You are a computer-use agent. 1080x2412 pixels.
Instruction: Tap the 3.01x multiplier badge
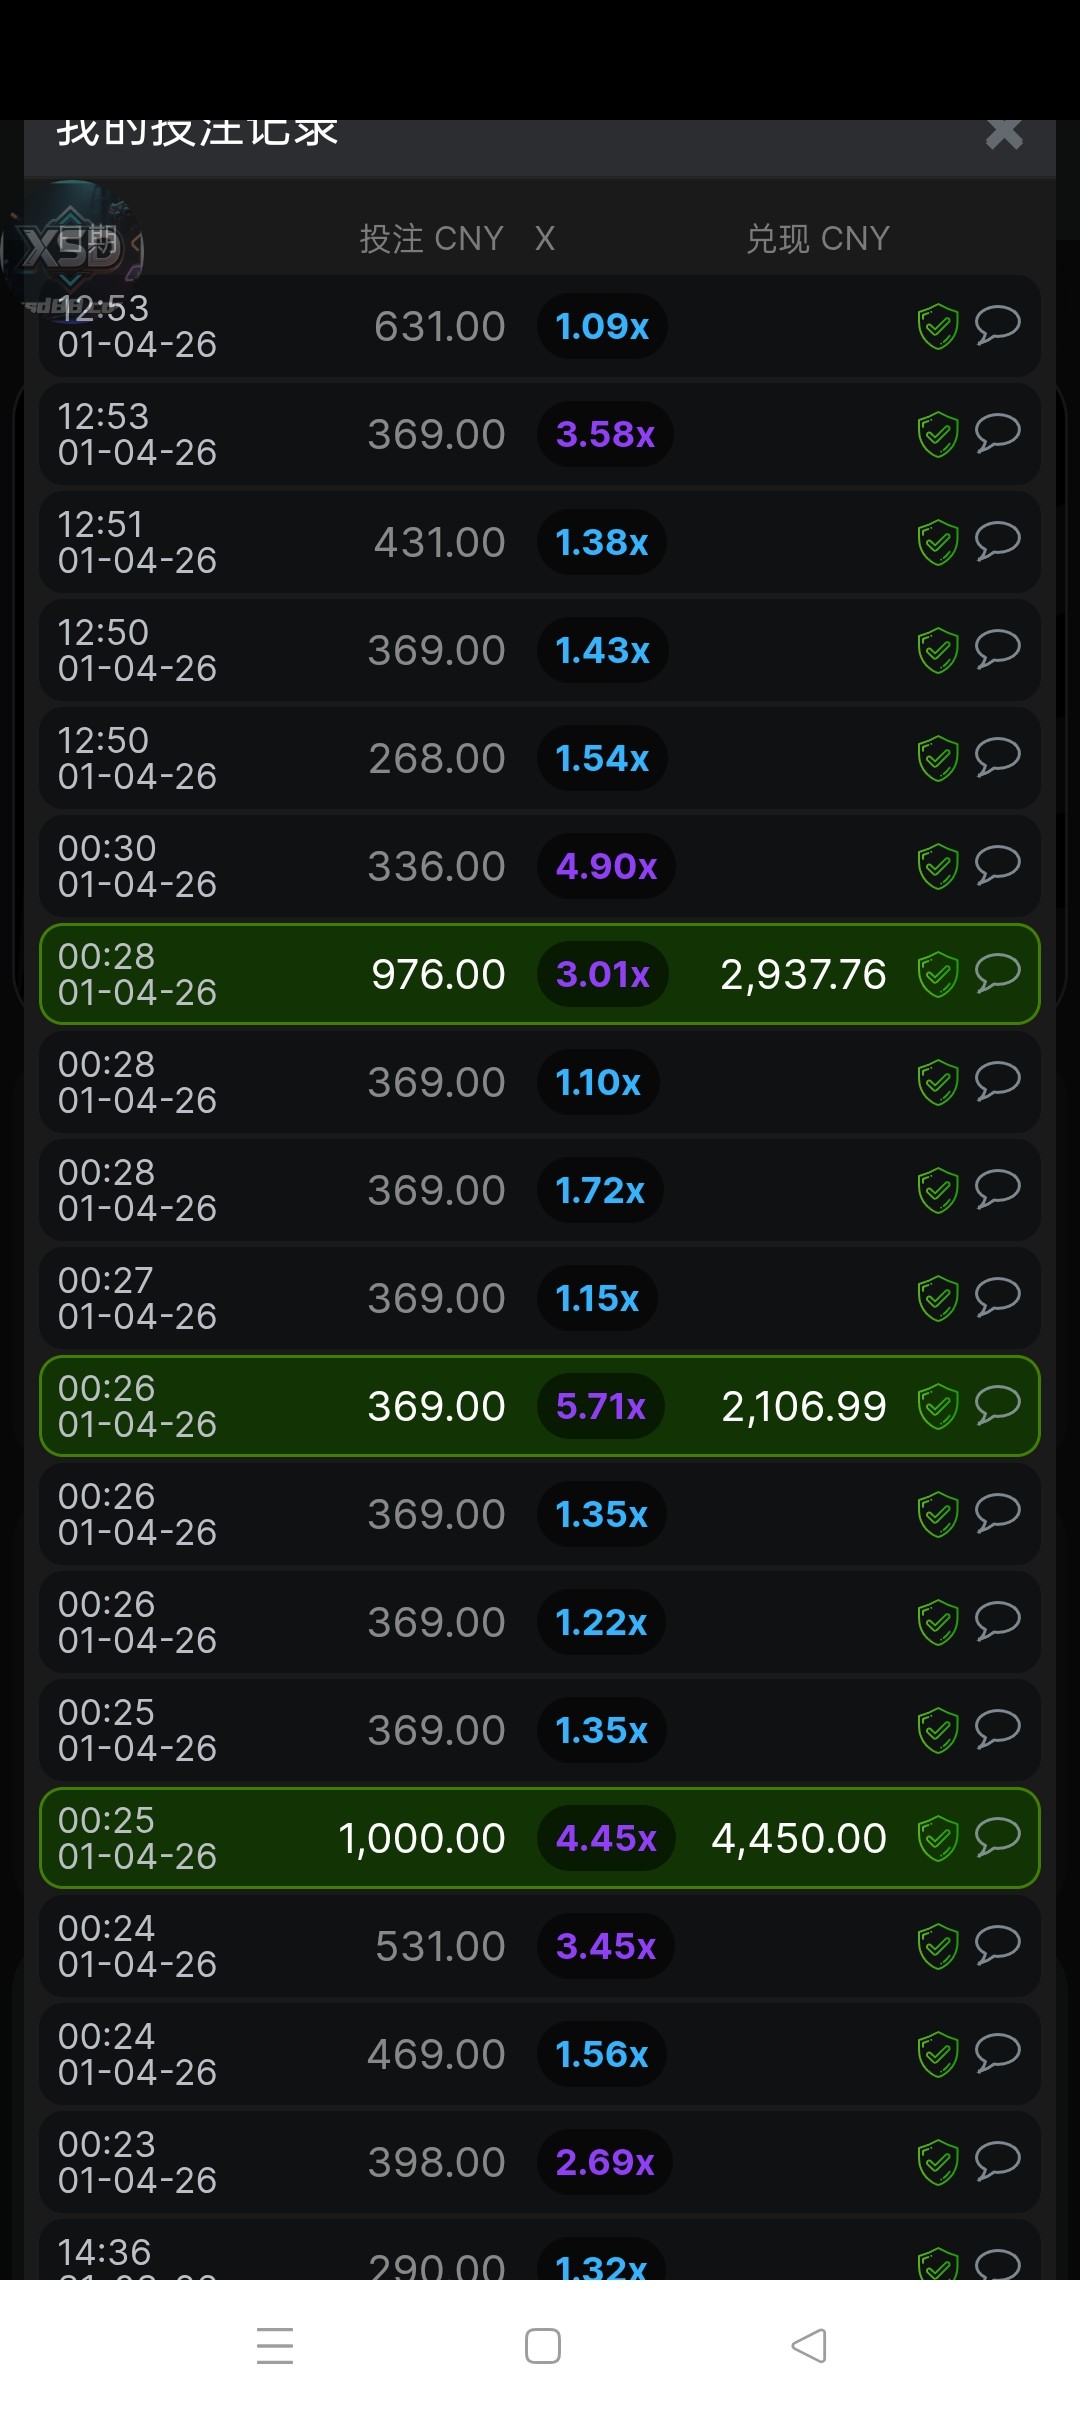click(x=603, y=974)
